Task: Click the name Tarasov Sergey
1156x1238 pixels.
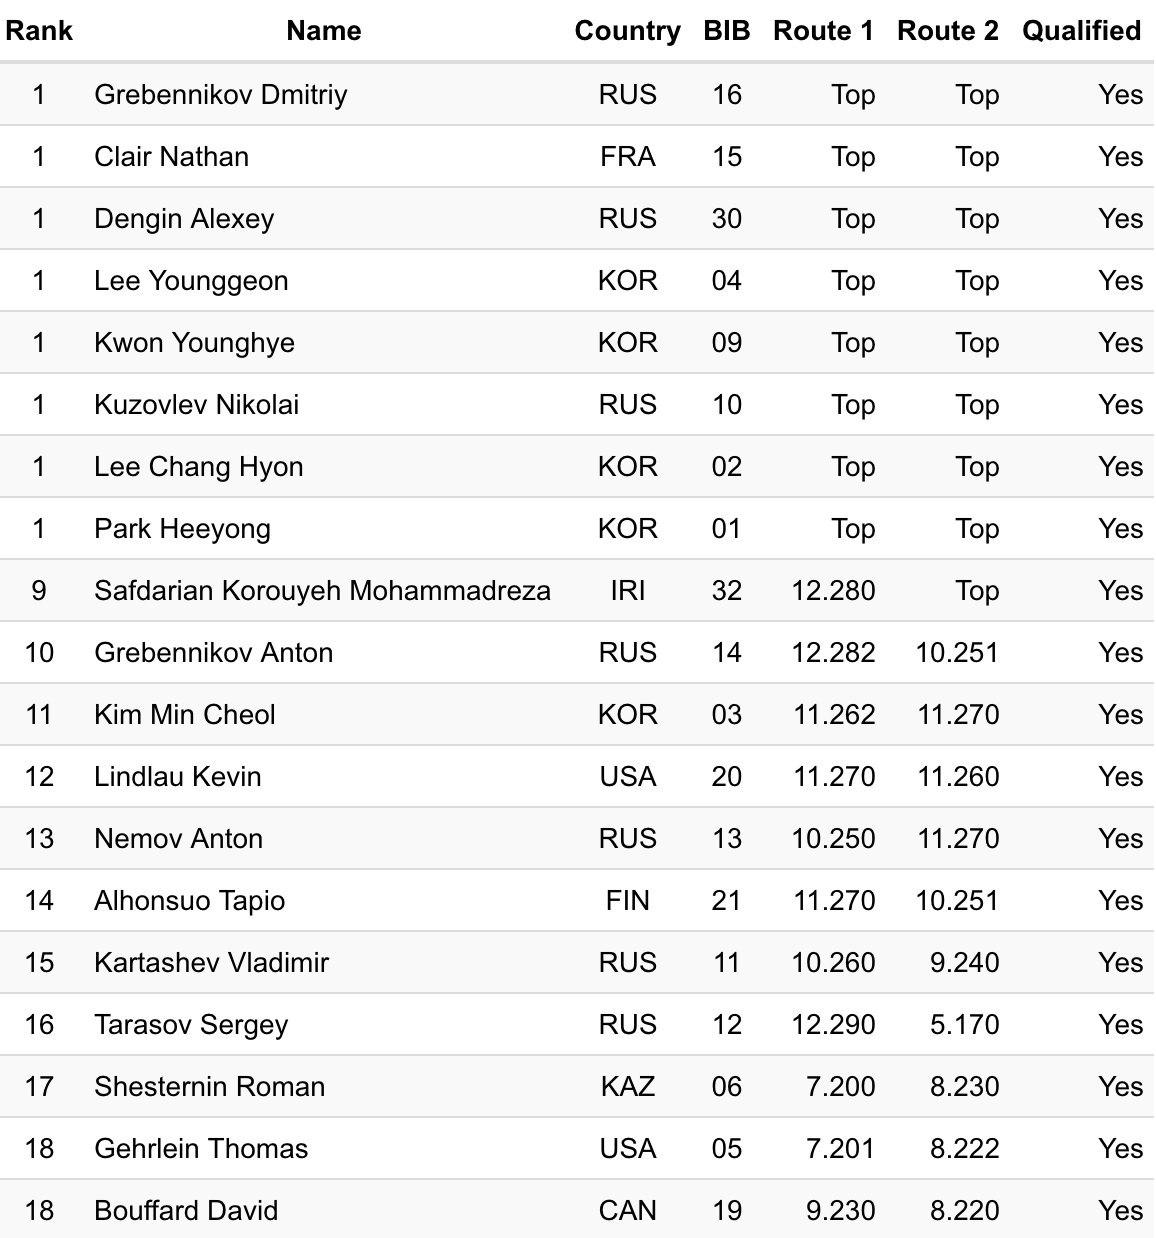Action: click(191, 1025)
